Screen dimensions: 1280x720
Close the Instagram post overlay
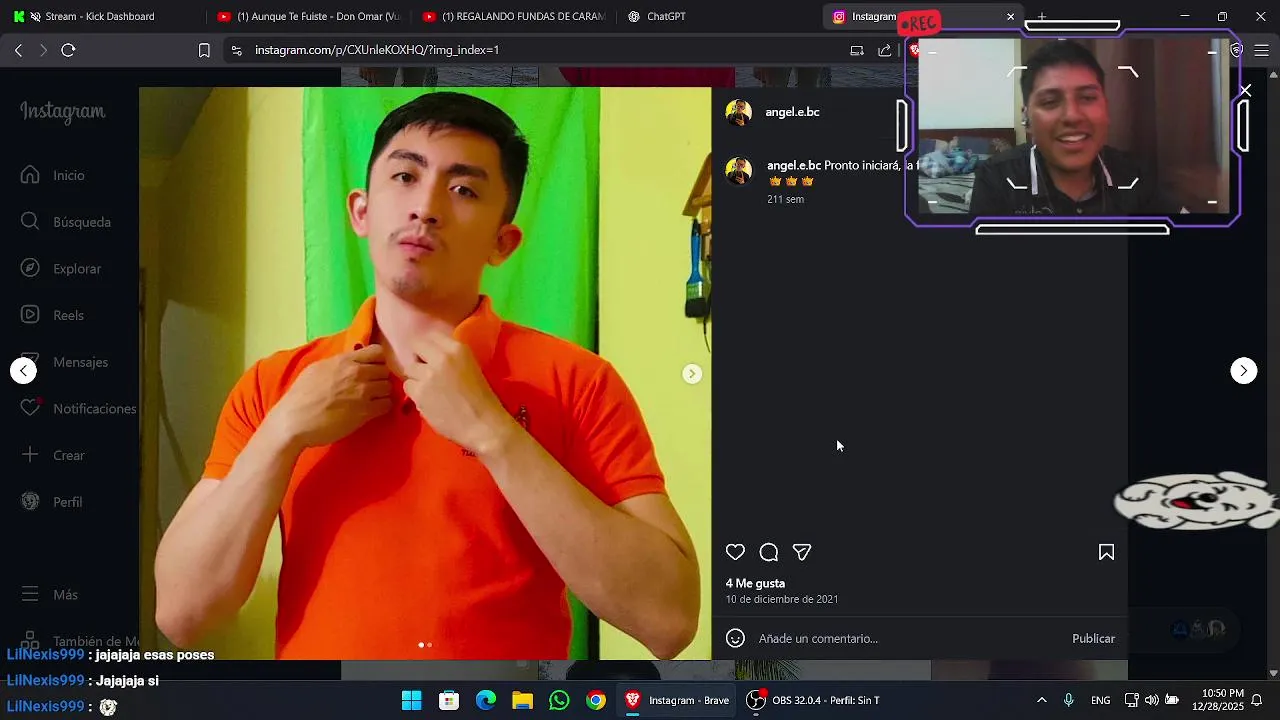point(1245,91)
